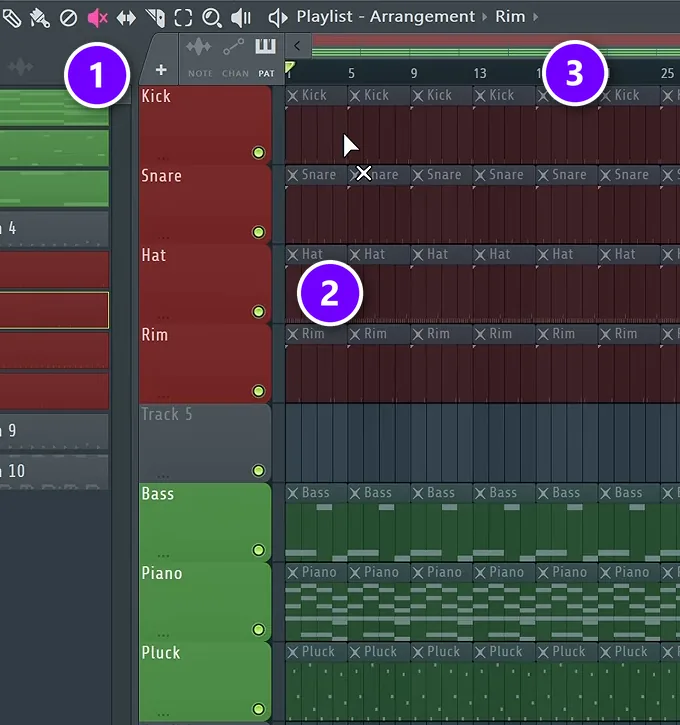The height and width of the screenshot is (725, 680).
Task: Open the clip menu of first Piano clip
Action: pyautogui.click(x=292, y=573)
